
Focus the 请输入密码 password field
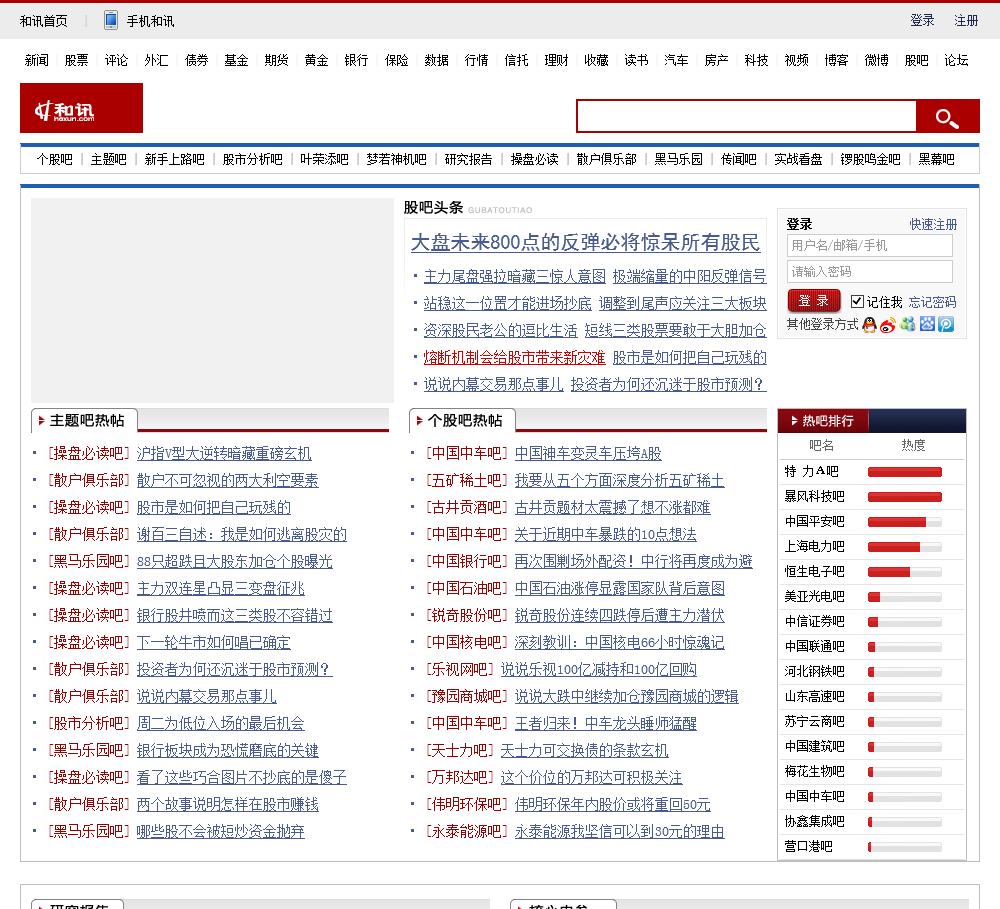click(870, 272)
